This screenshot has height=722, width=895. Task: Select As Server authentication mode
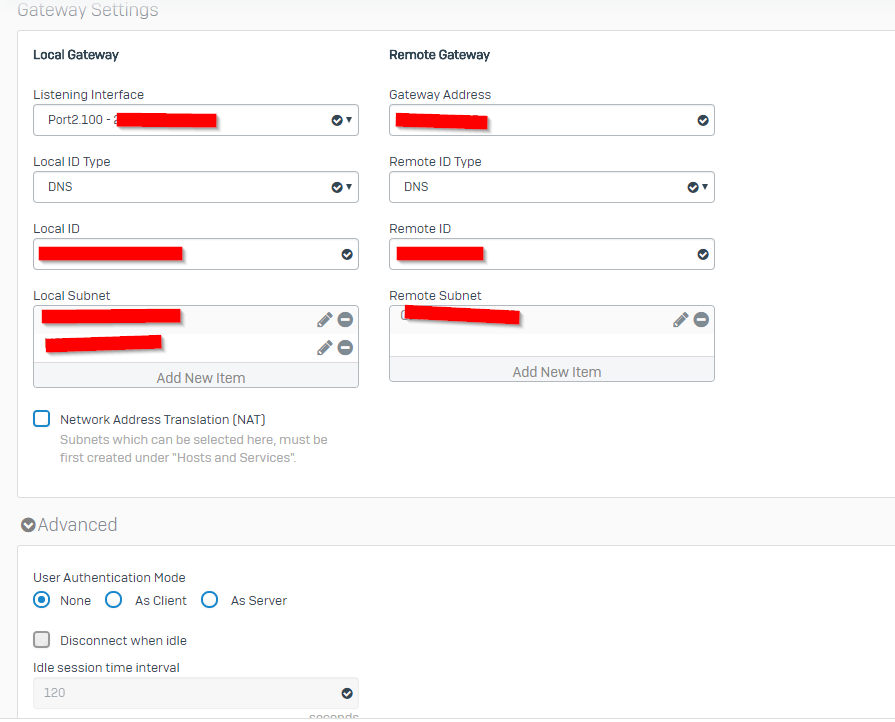click(x=209, y=600)
